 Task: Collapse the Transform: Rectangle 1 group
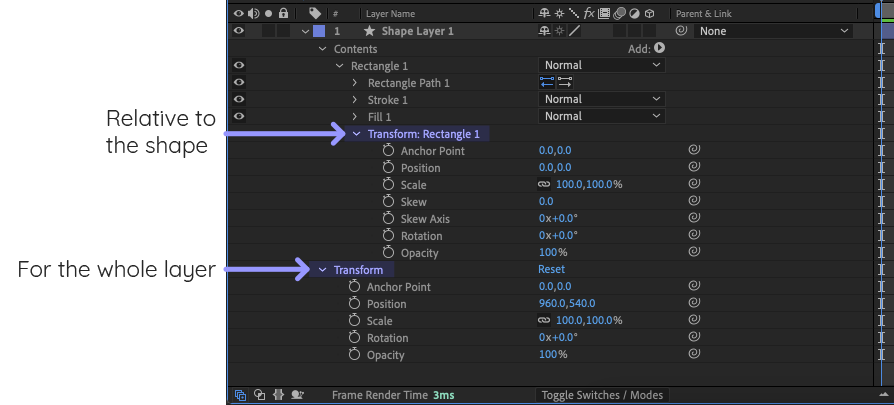[356, 134]
